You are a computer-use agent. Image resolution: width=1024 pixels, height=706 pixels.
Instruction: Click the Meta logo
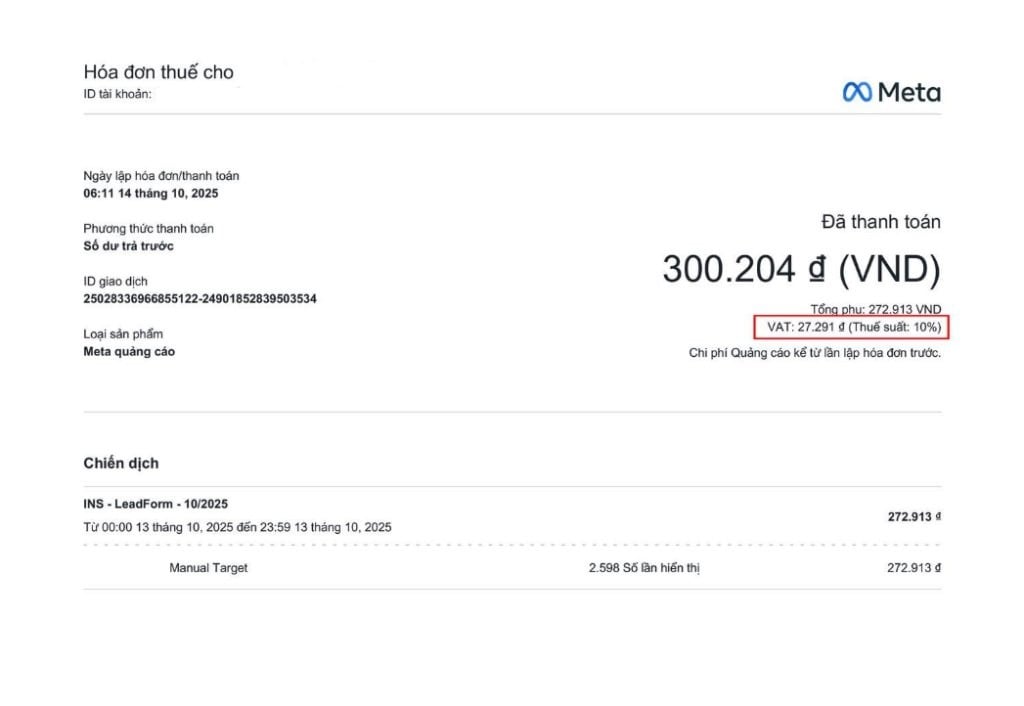[891, 92]
